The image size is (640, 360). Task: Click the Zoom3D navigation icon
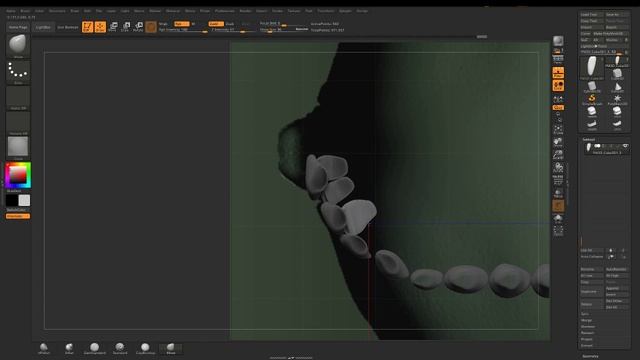(558, 155)
